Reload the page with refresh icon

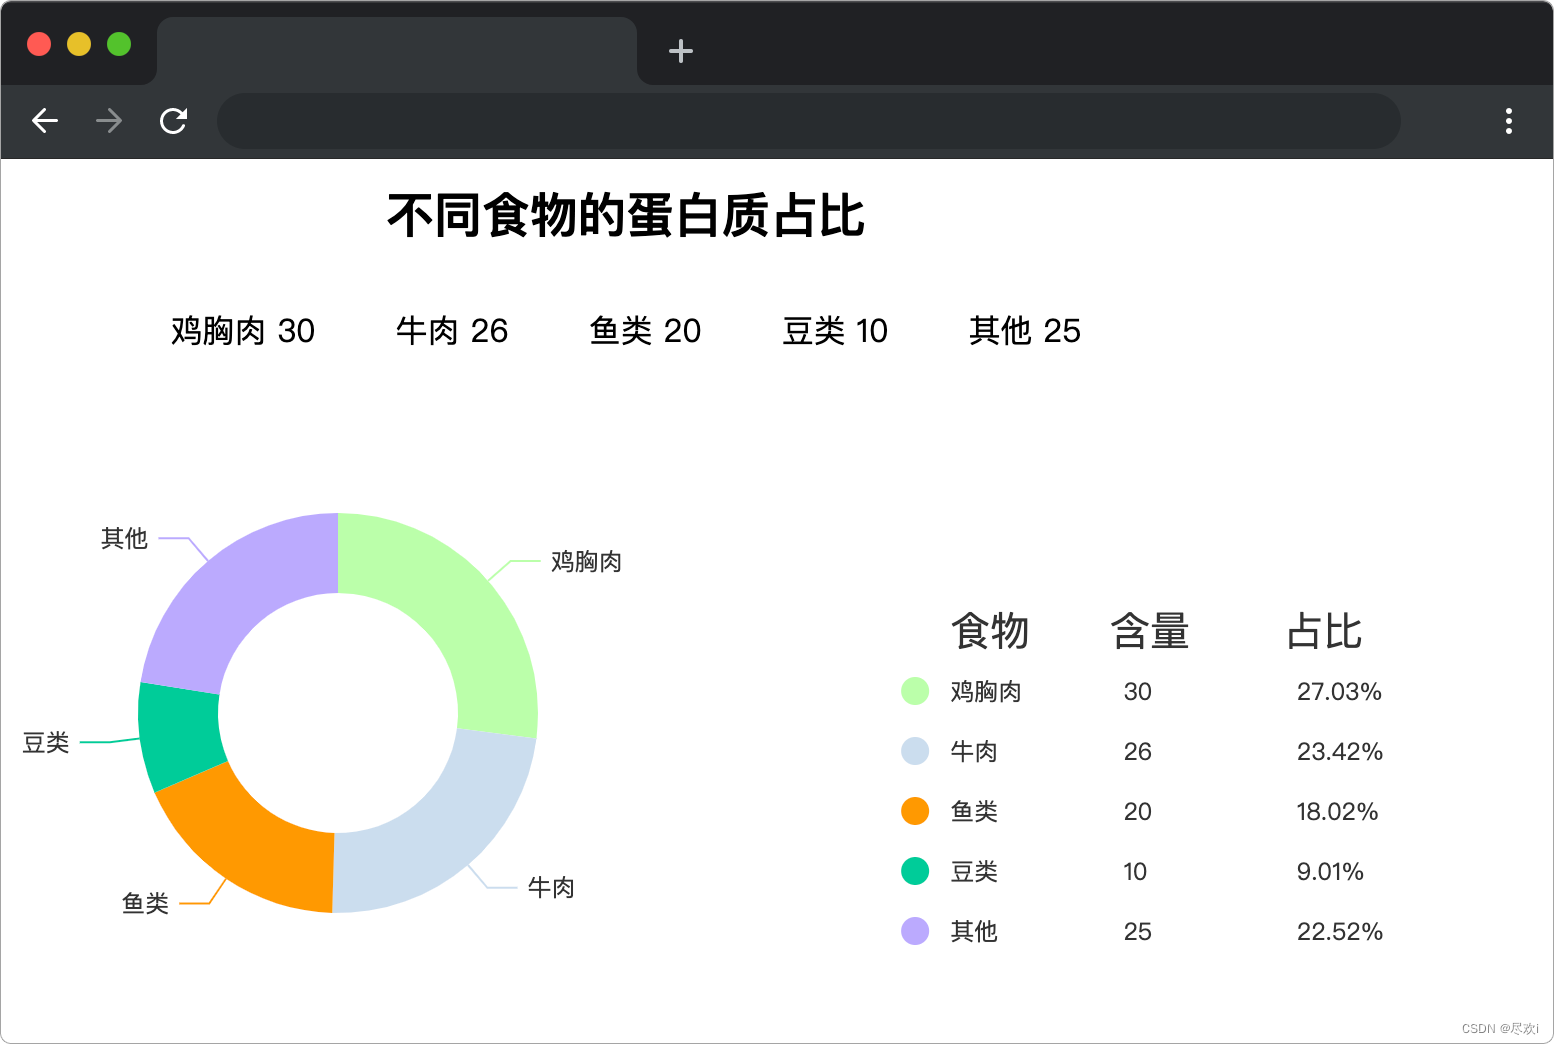pos(174,121)
